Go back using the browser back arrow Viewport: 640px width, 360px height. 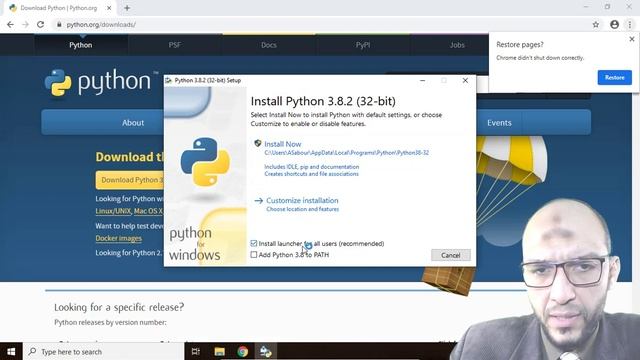[10, 24]
